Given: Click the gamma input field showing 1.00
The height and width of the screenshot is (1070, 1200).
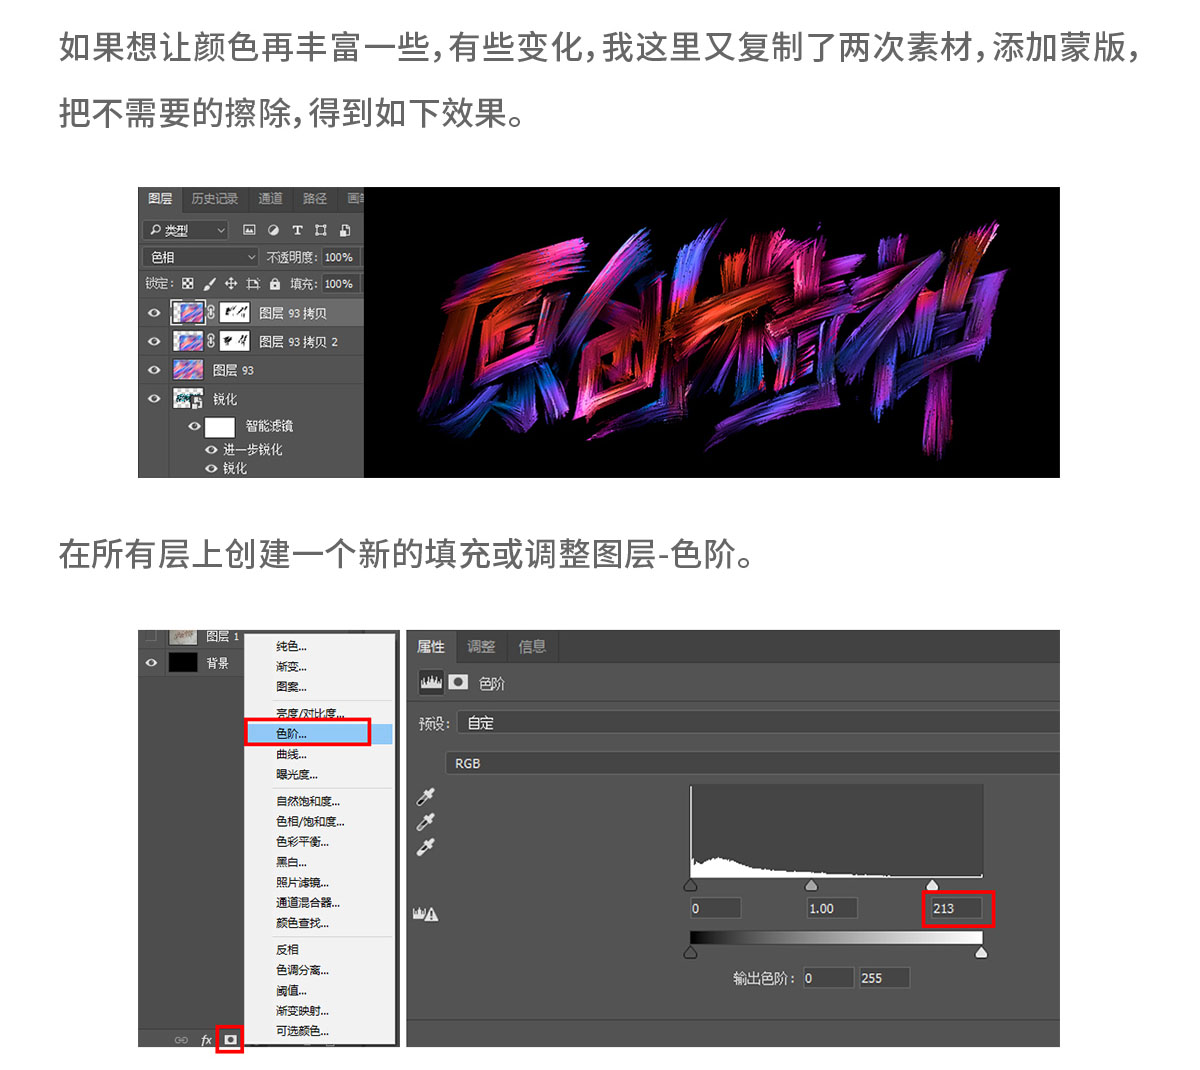Looking at the screenshot, I should coord(832,908).
